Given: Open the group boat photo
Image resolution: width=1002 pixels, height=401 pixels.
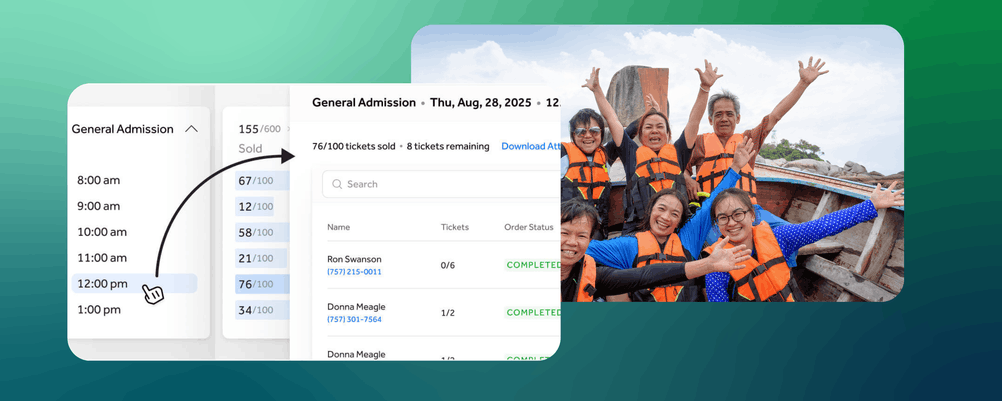Looking at the screenshot, I should coord(732,163).
